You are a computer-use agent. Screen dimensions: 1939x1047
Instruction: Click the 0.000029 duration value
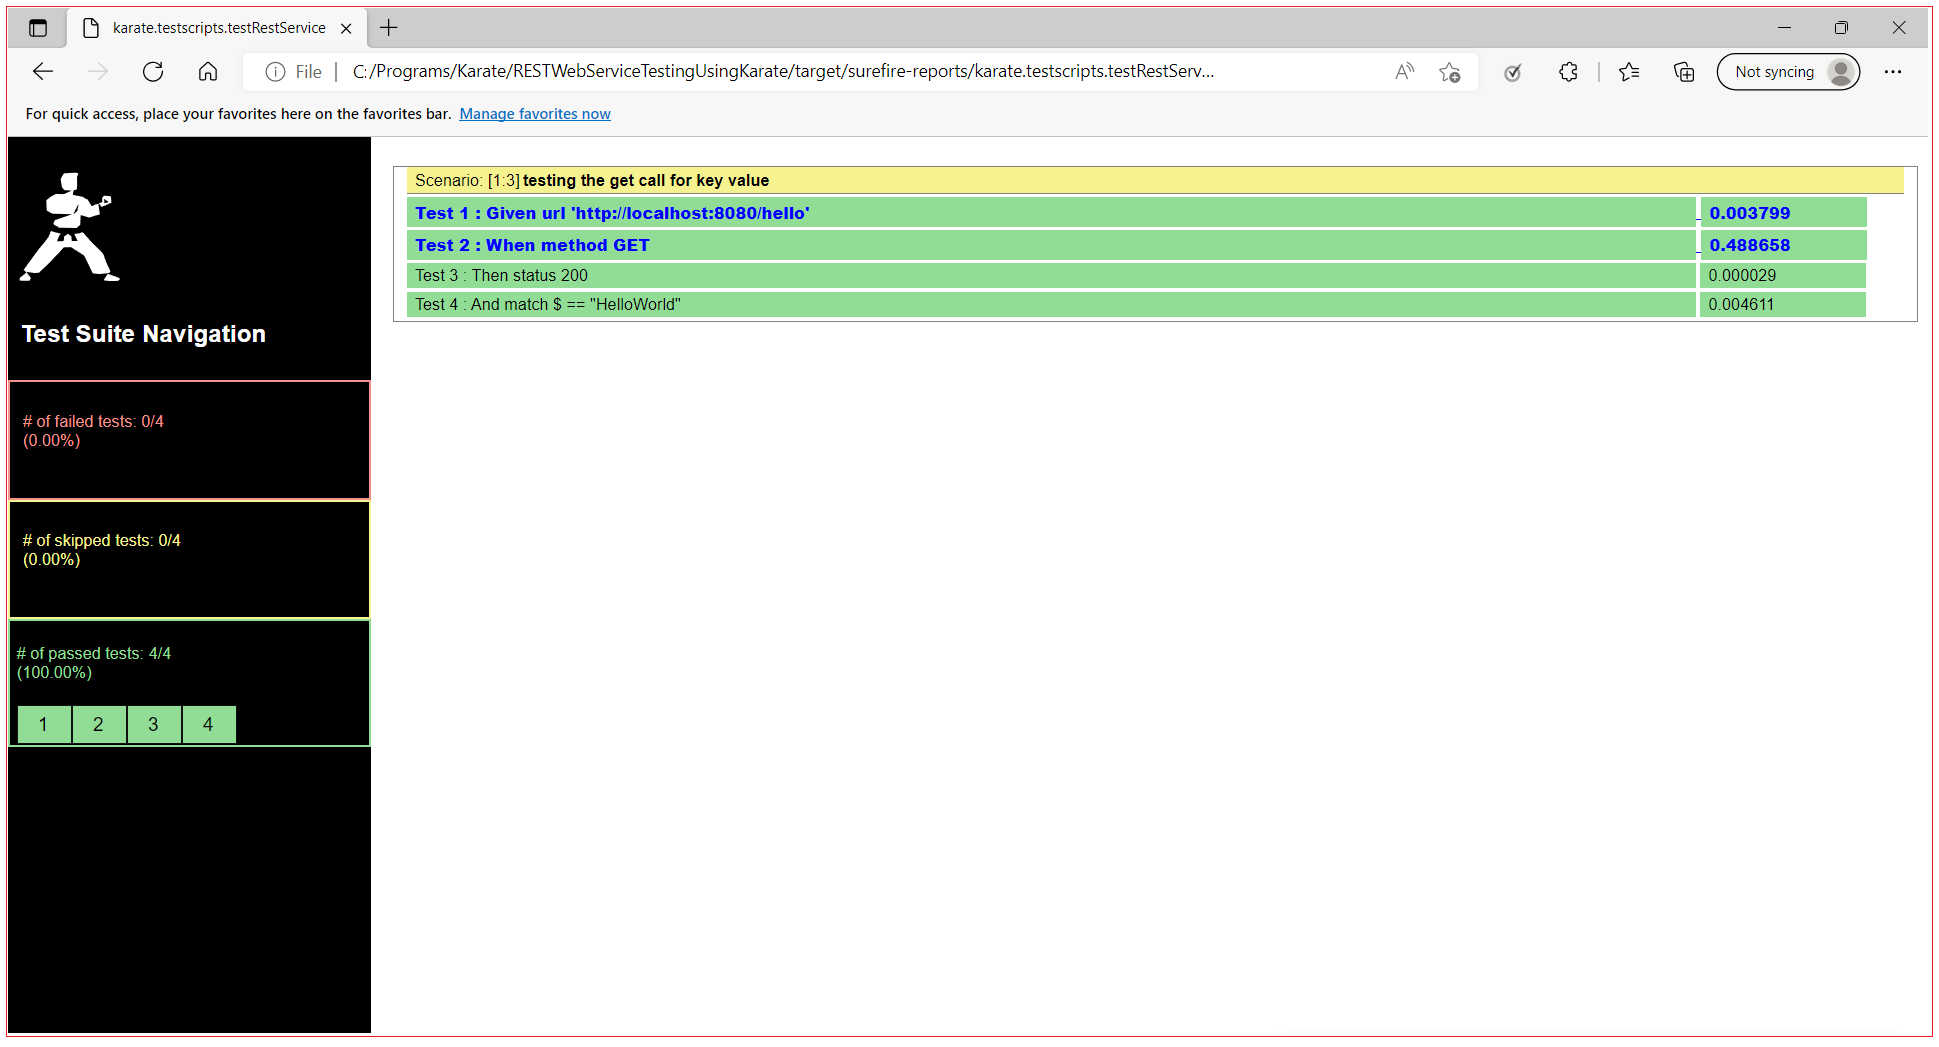click(1742, 276)
